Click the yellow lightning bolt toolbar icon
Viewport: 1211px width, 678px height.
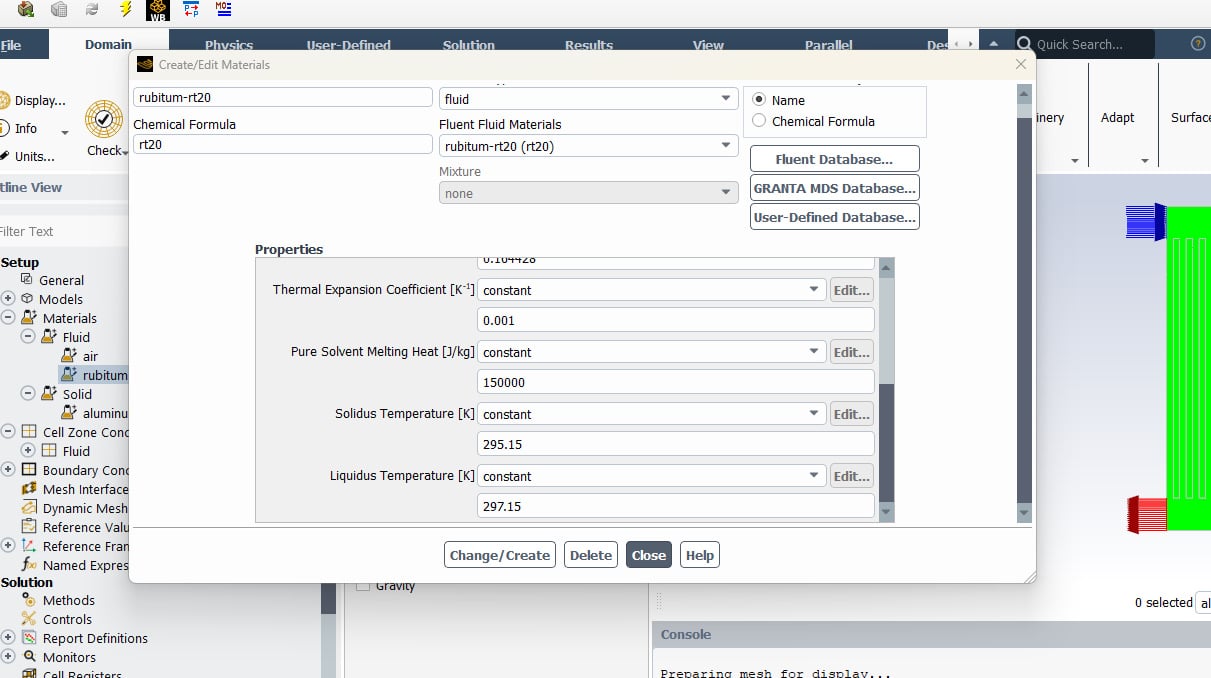point(125,10)
